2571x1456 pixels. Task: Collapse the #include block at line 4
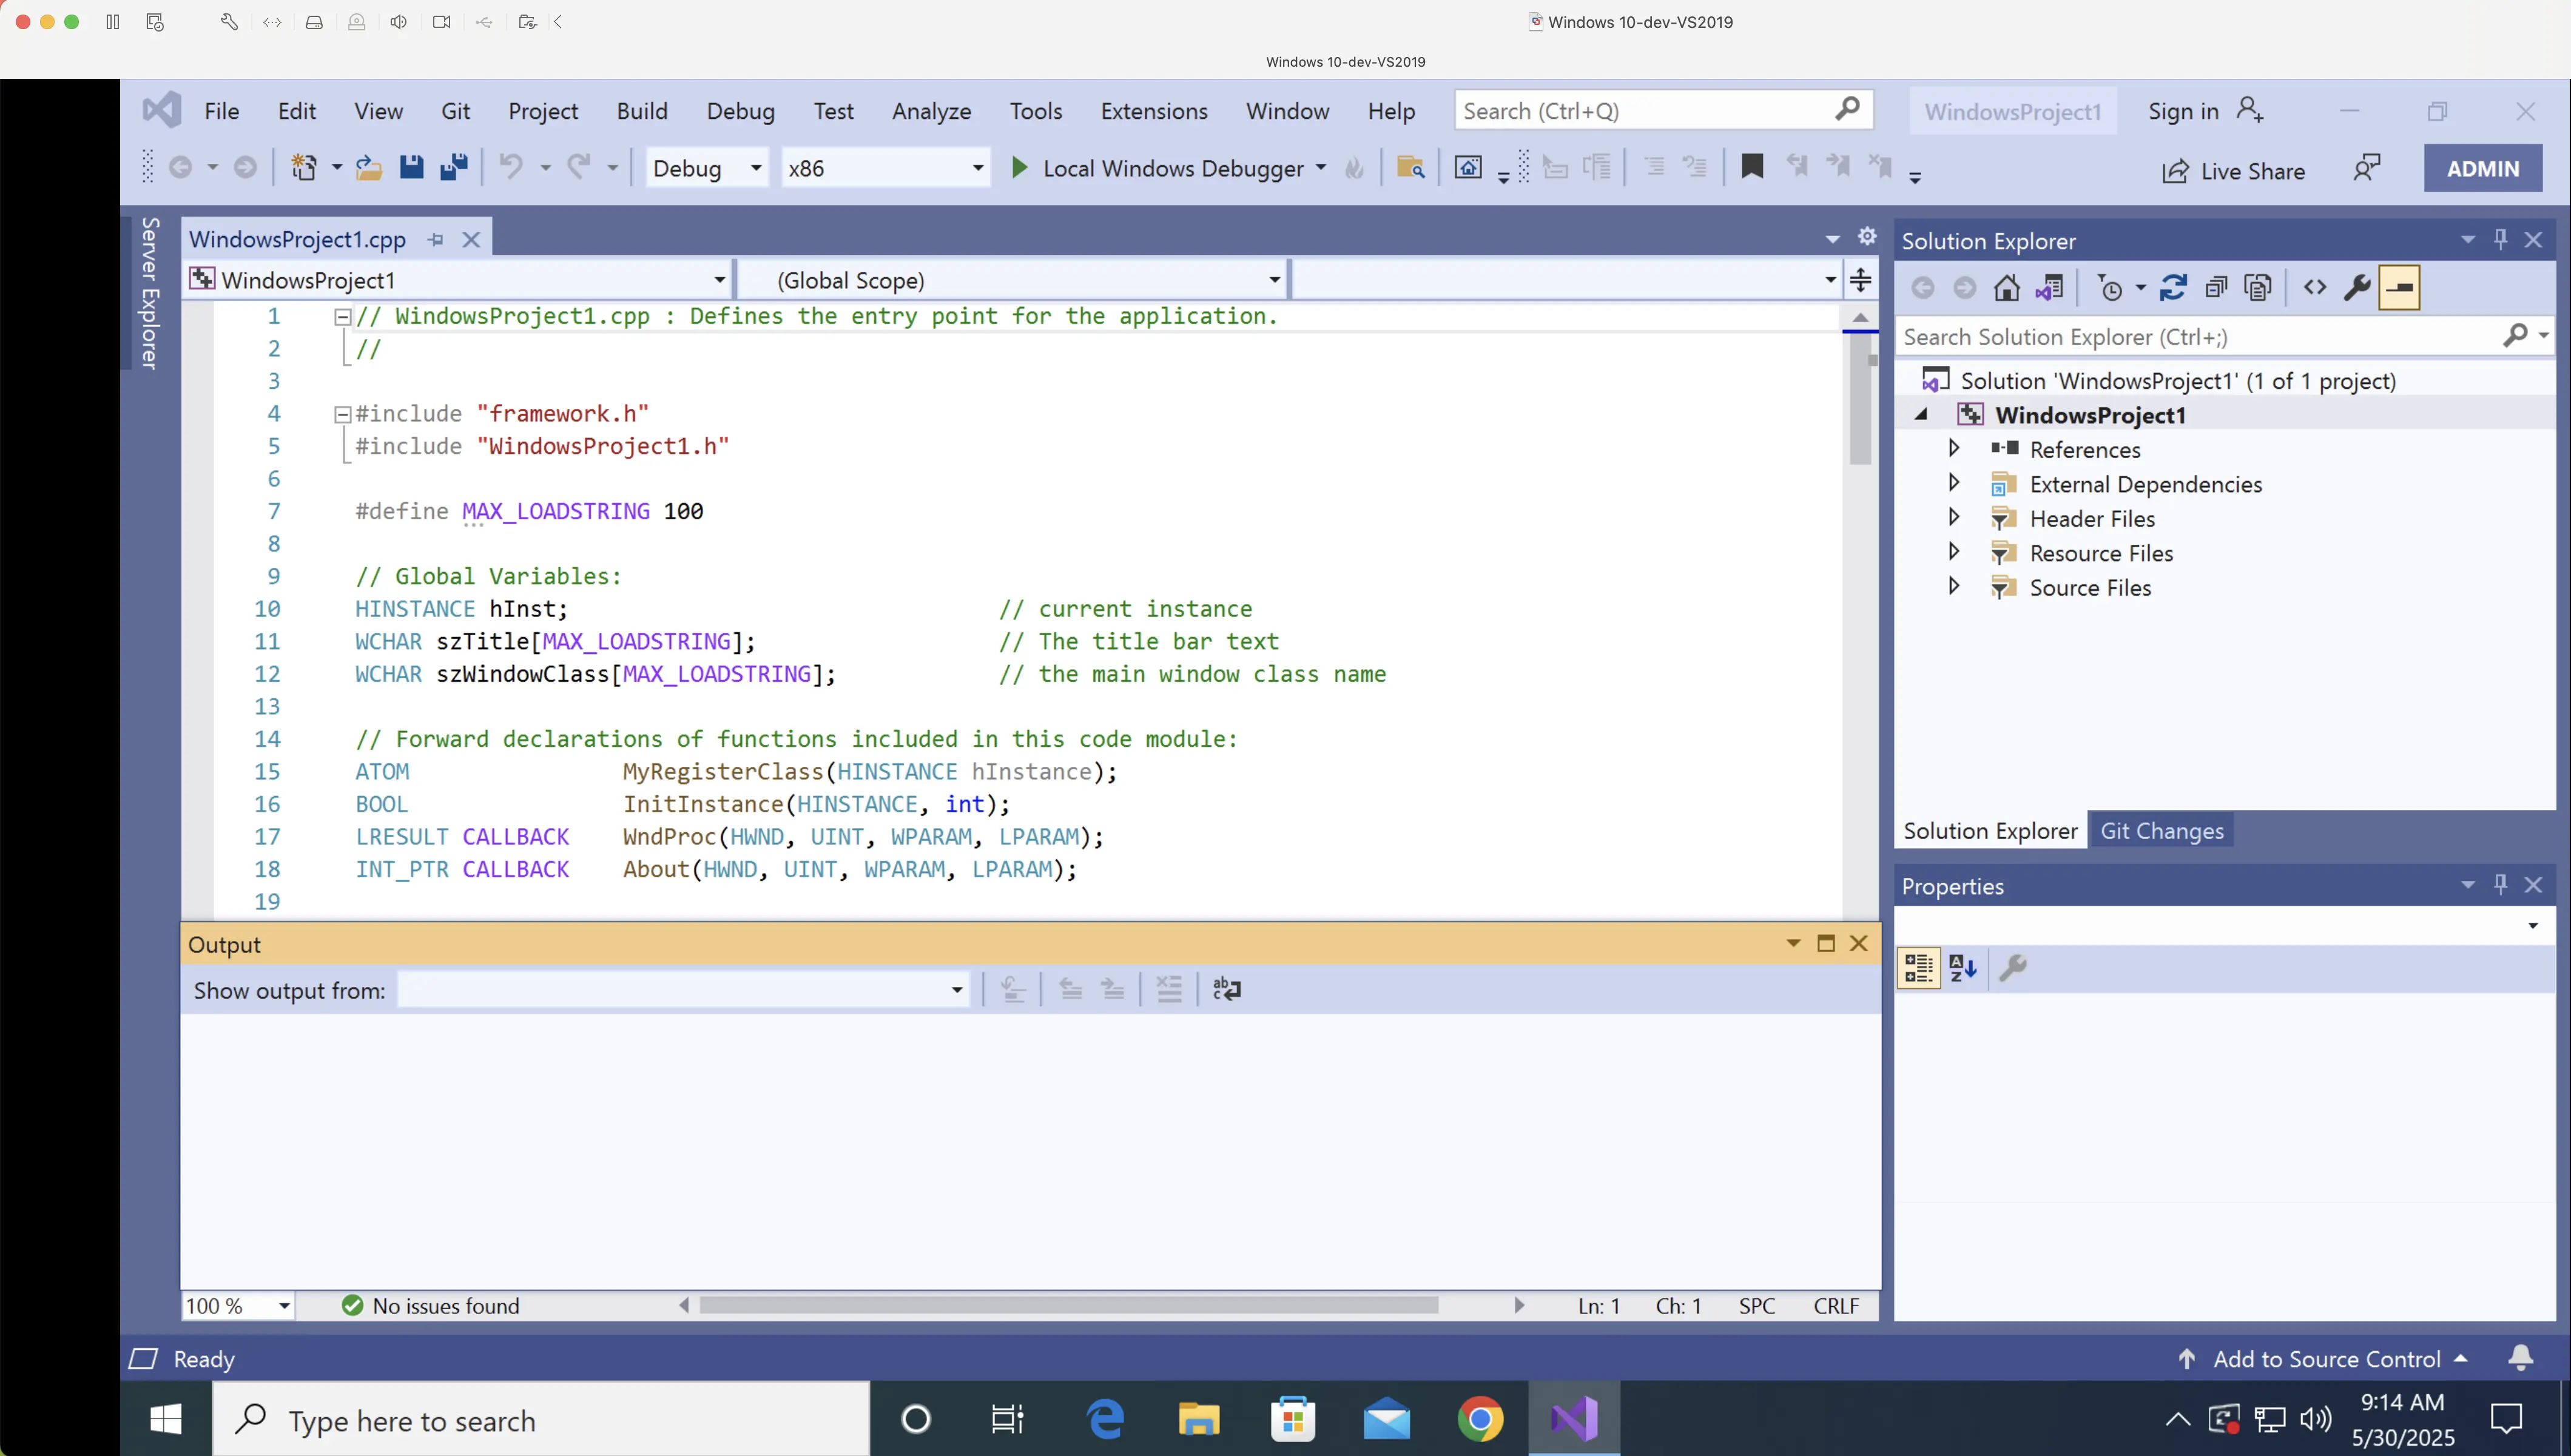342,414
